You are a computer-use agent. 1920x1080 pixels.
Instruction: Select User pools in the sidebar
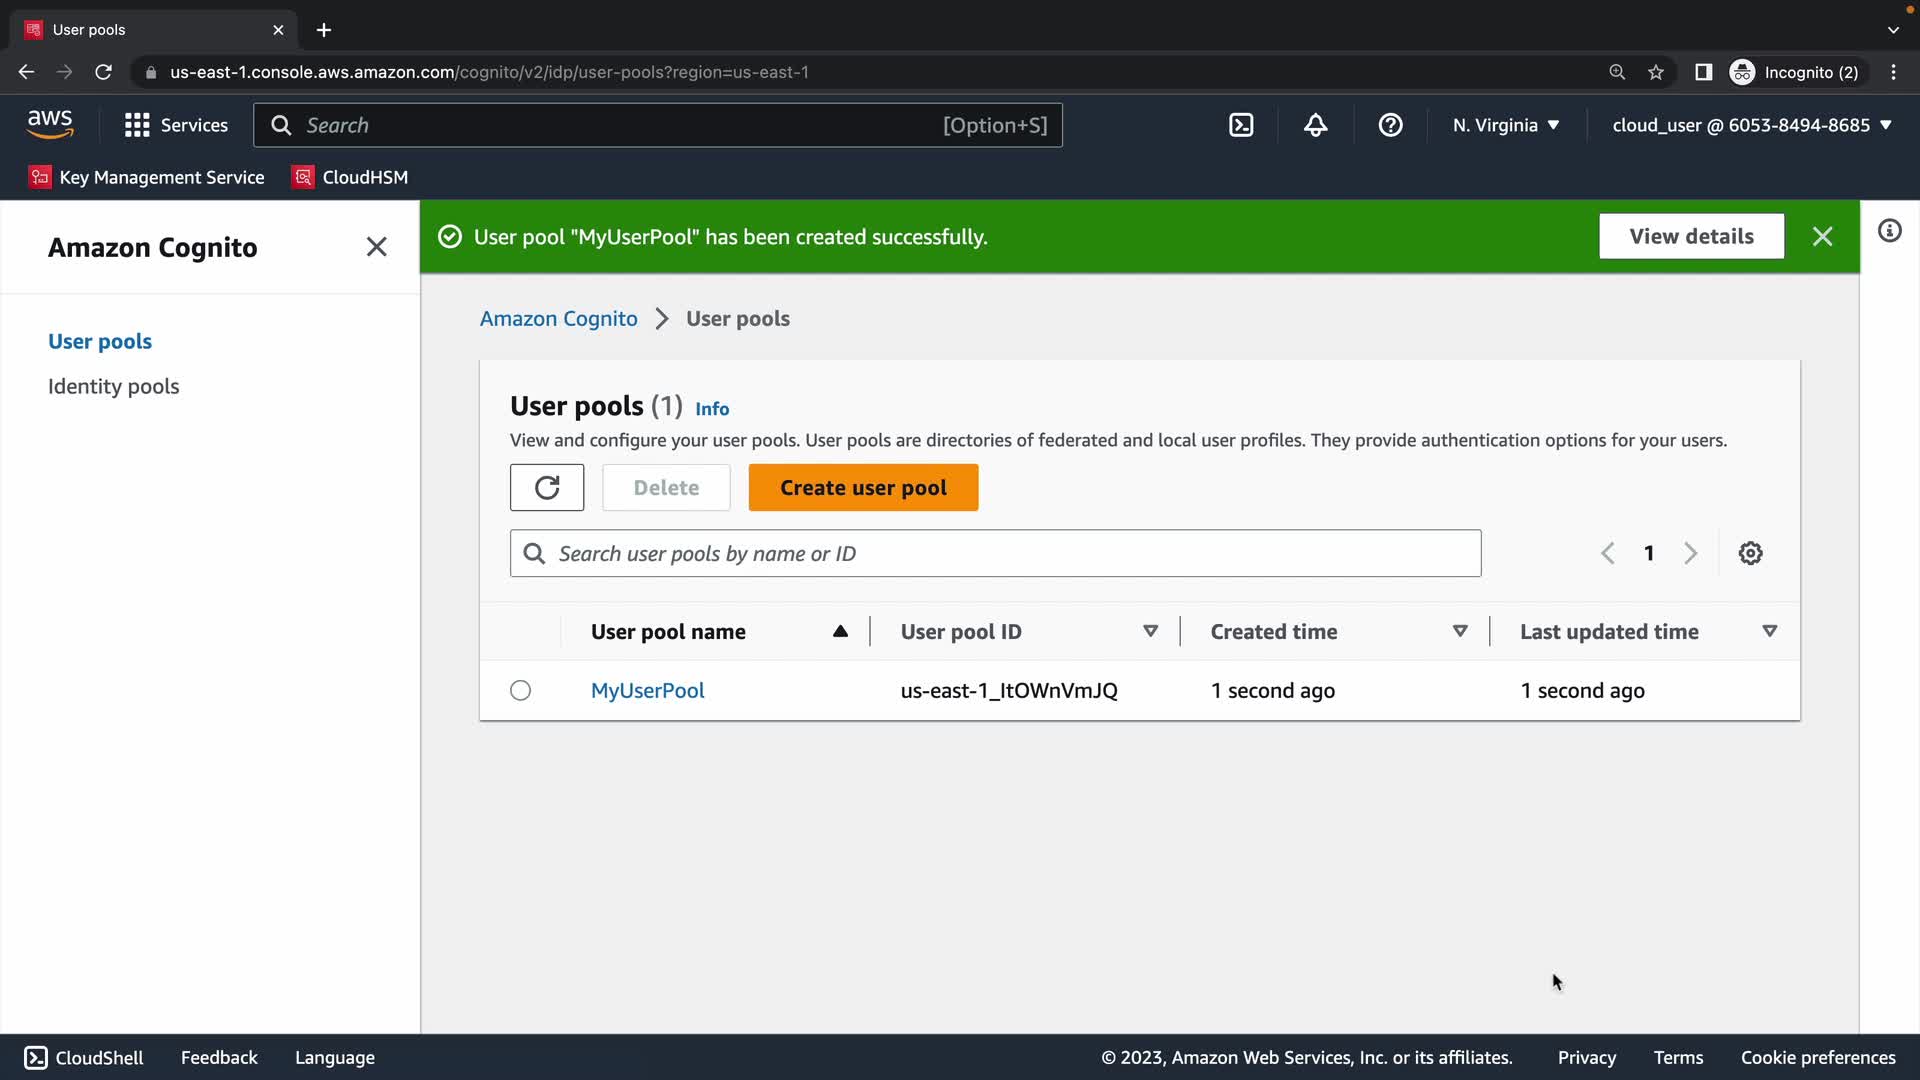click(100, 341)
